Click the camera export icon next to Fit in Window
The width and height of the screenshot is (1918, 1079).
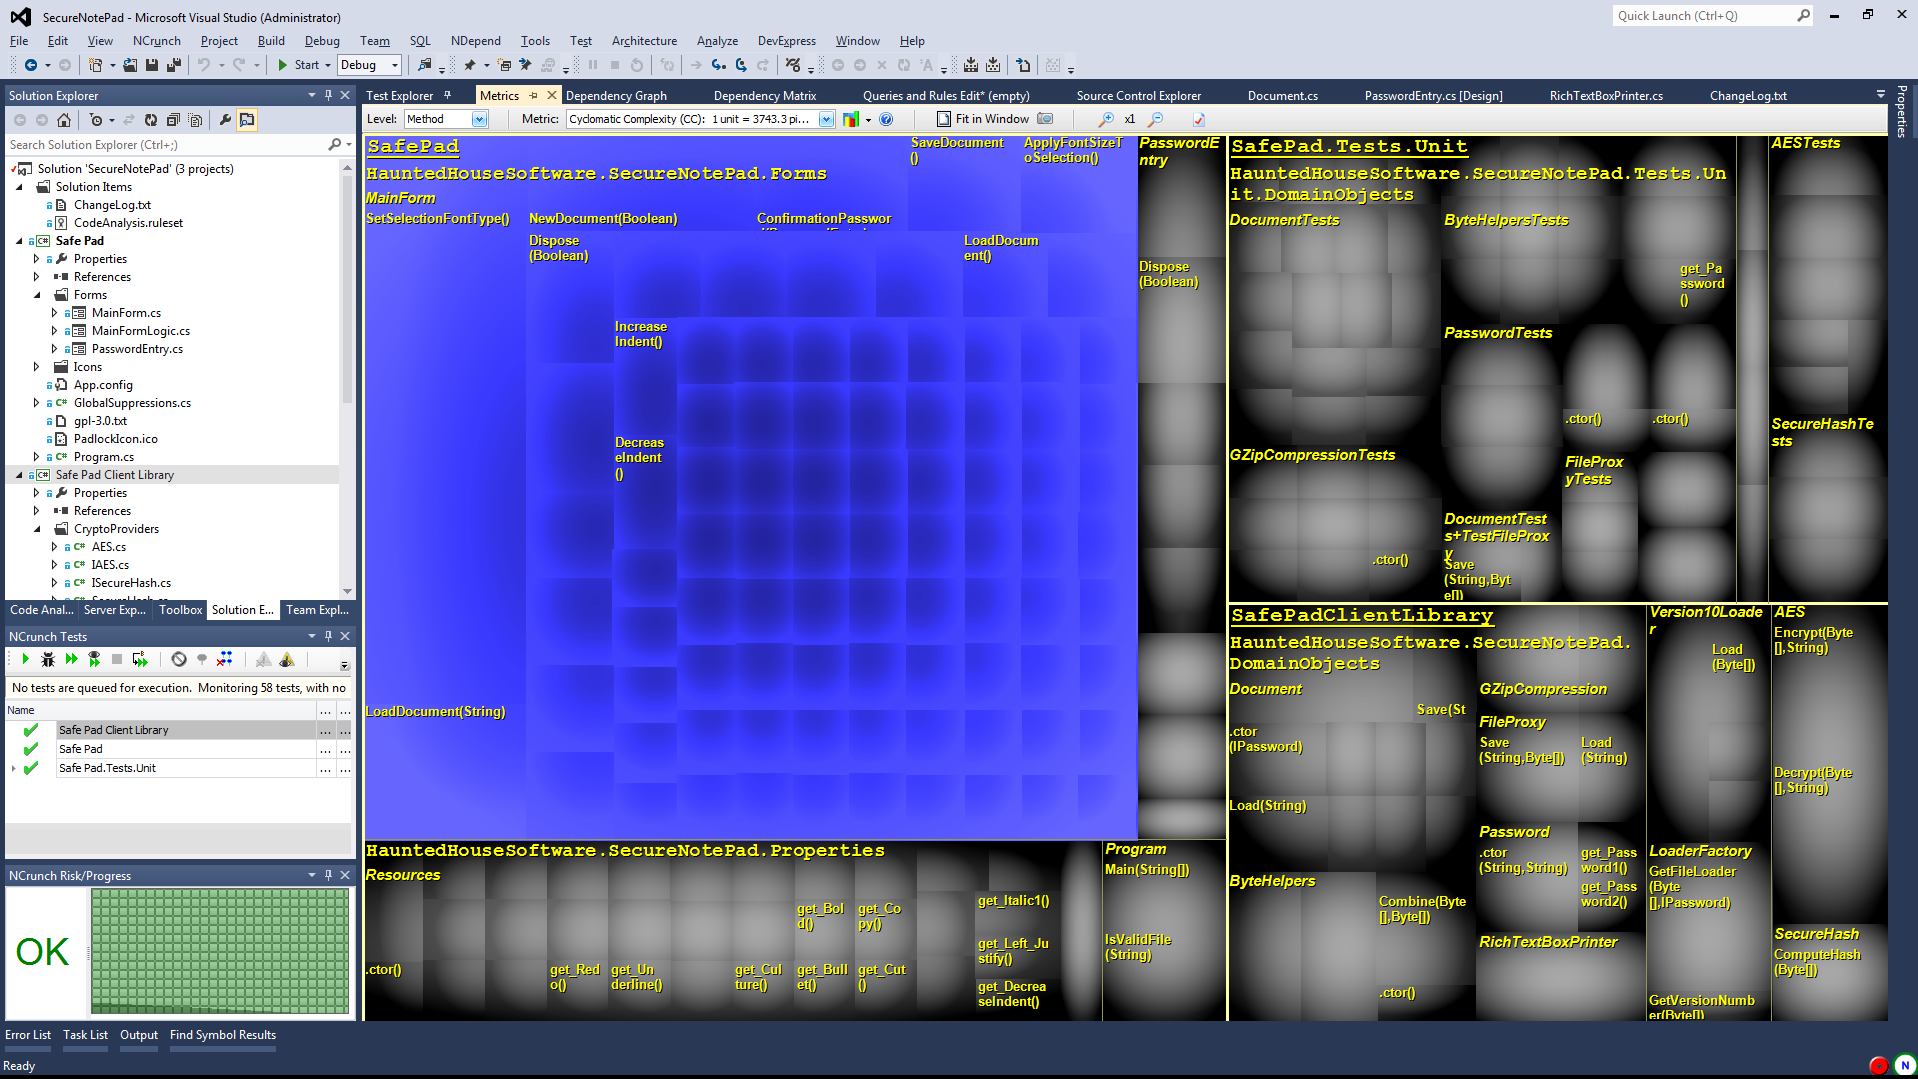pyautogui.click(x=1045, y=119)
